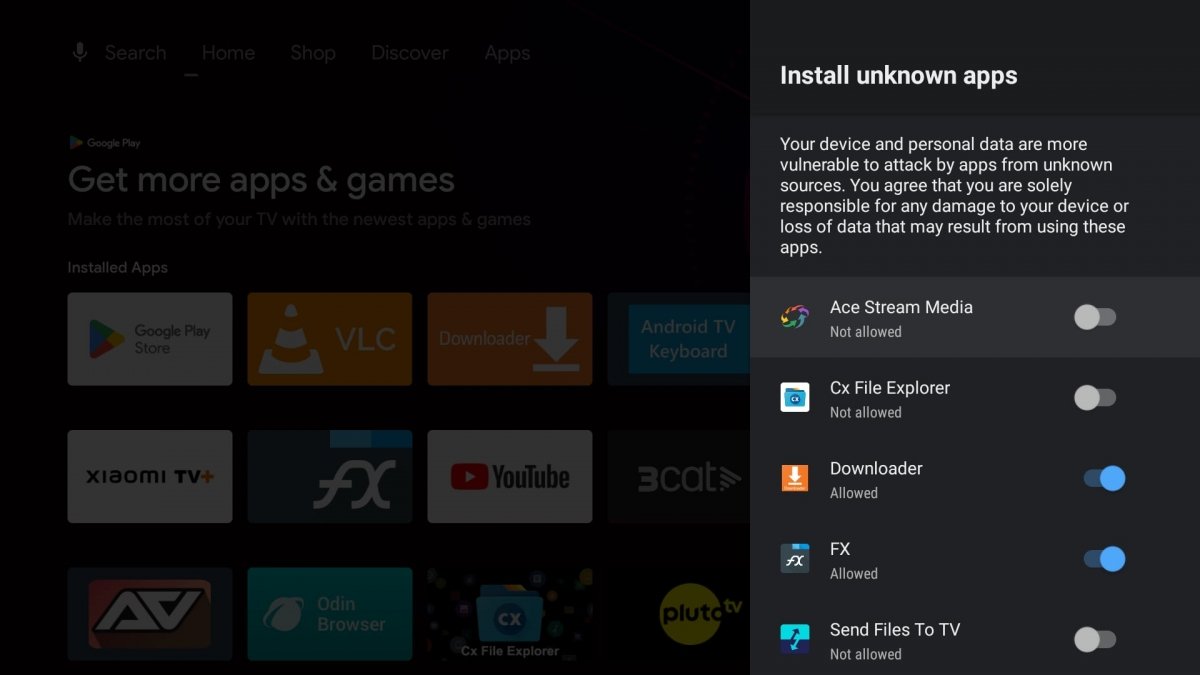Launch the VLC app tile
The height and width of the screenshot is (675, 1200).
point(330,339)
